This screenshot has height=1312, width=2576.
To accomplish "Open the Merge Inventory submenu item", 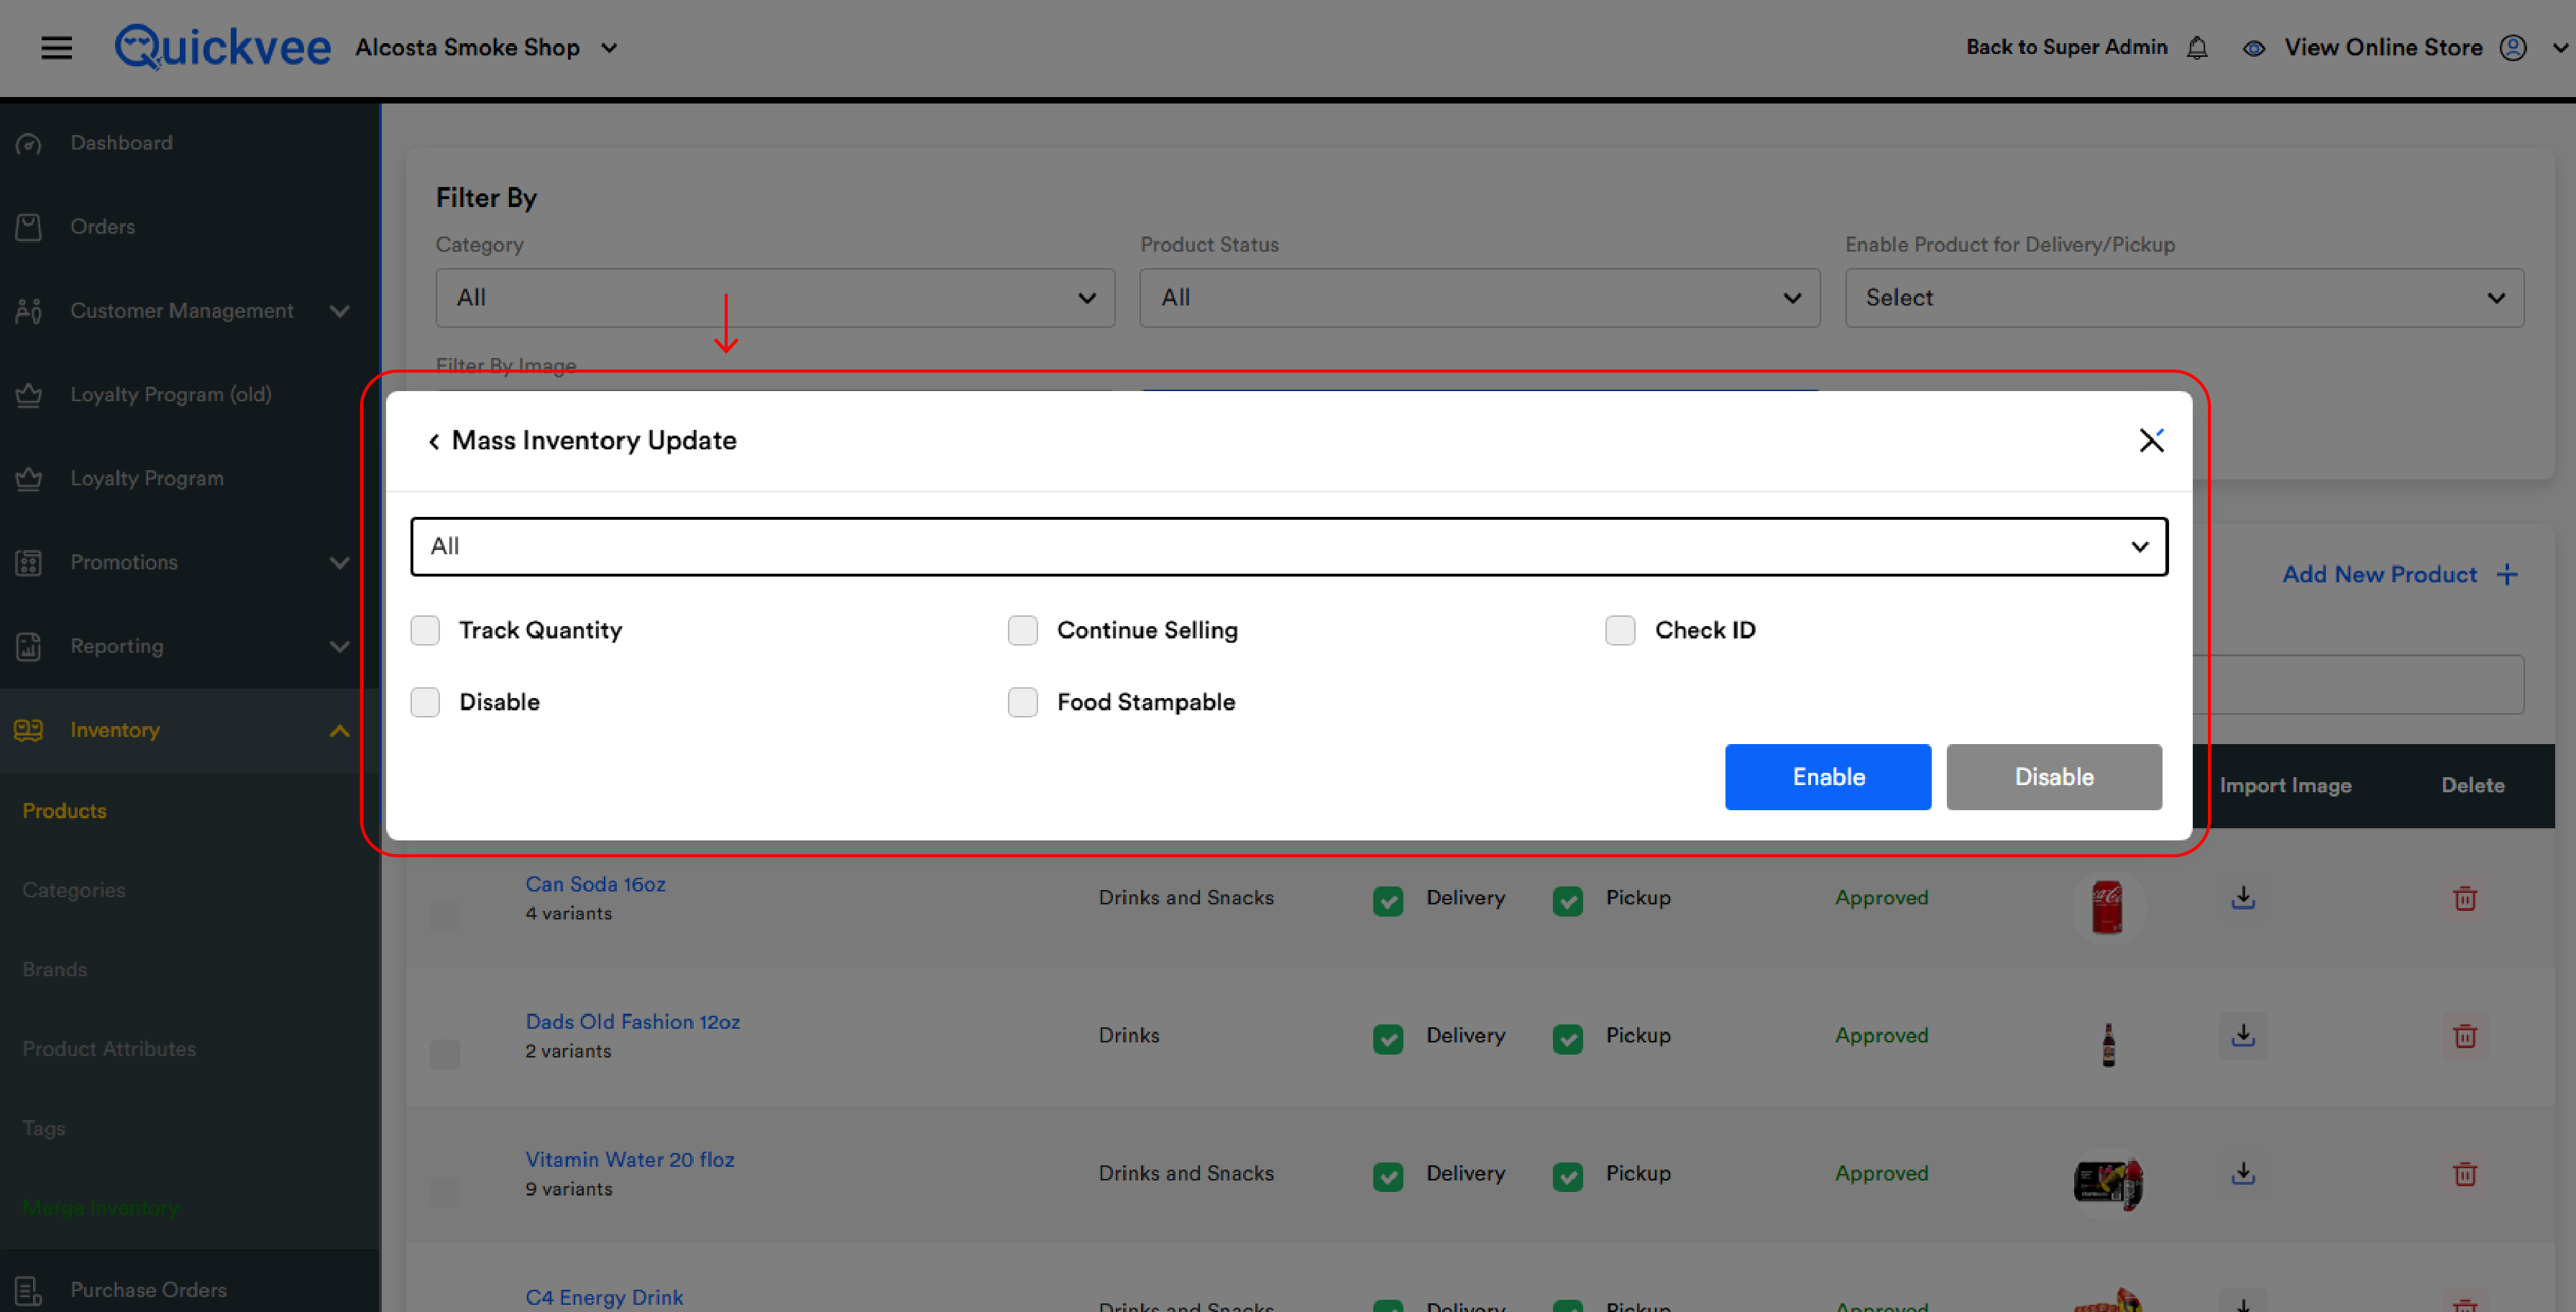I will (x=101, y=1207).
